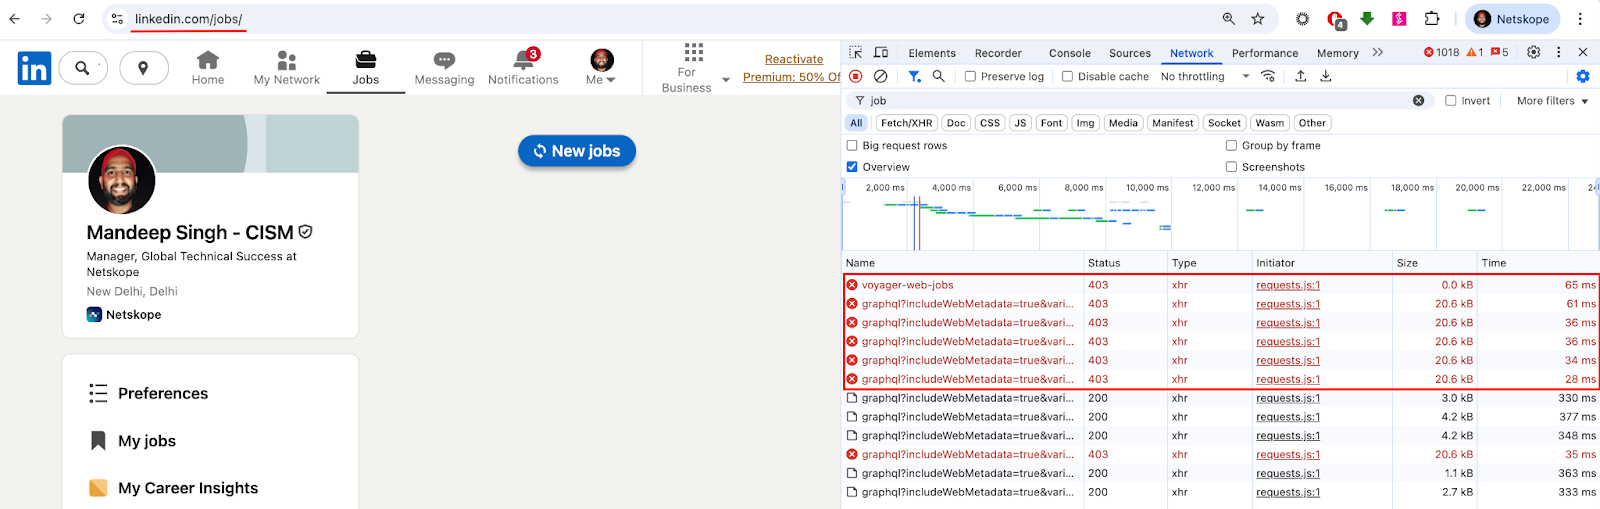Clear the network log
Image resolution: width=1600 pixels, height=509 pixels.
pos(881,76)
